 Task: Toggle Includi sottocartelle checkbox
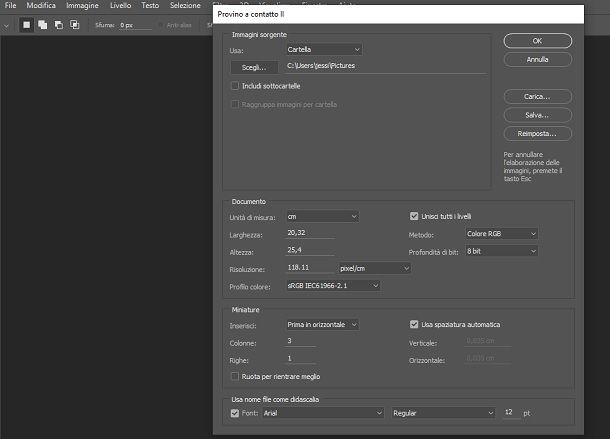(235, 86)
